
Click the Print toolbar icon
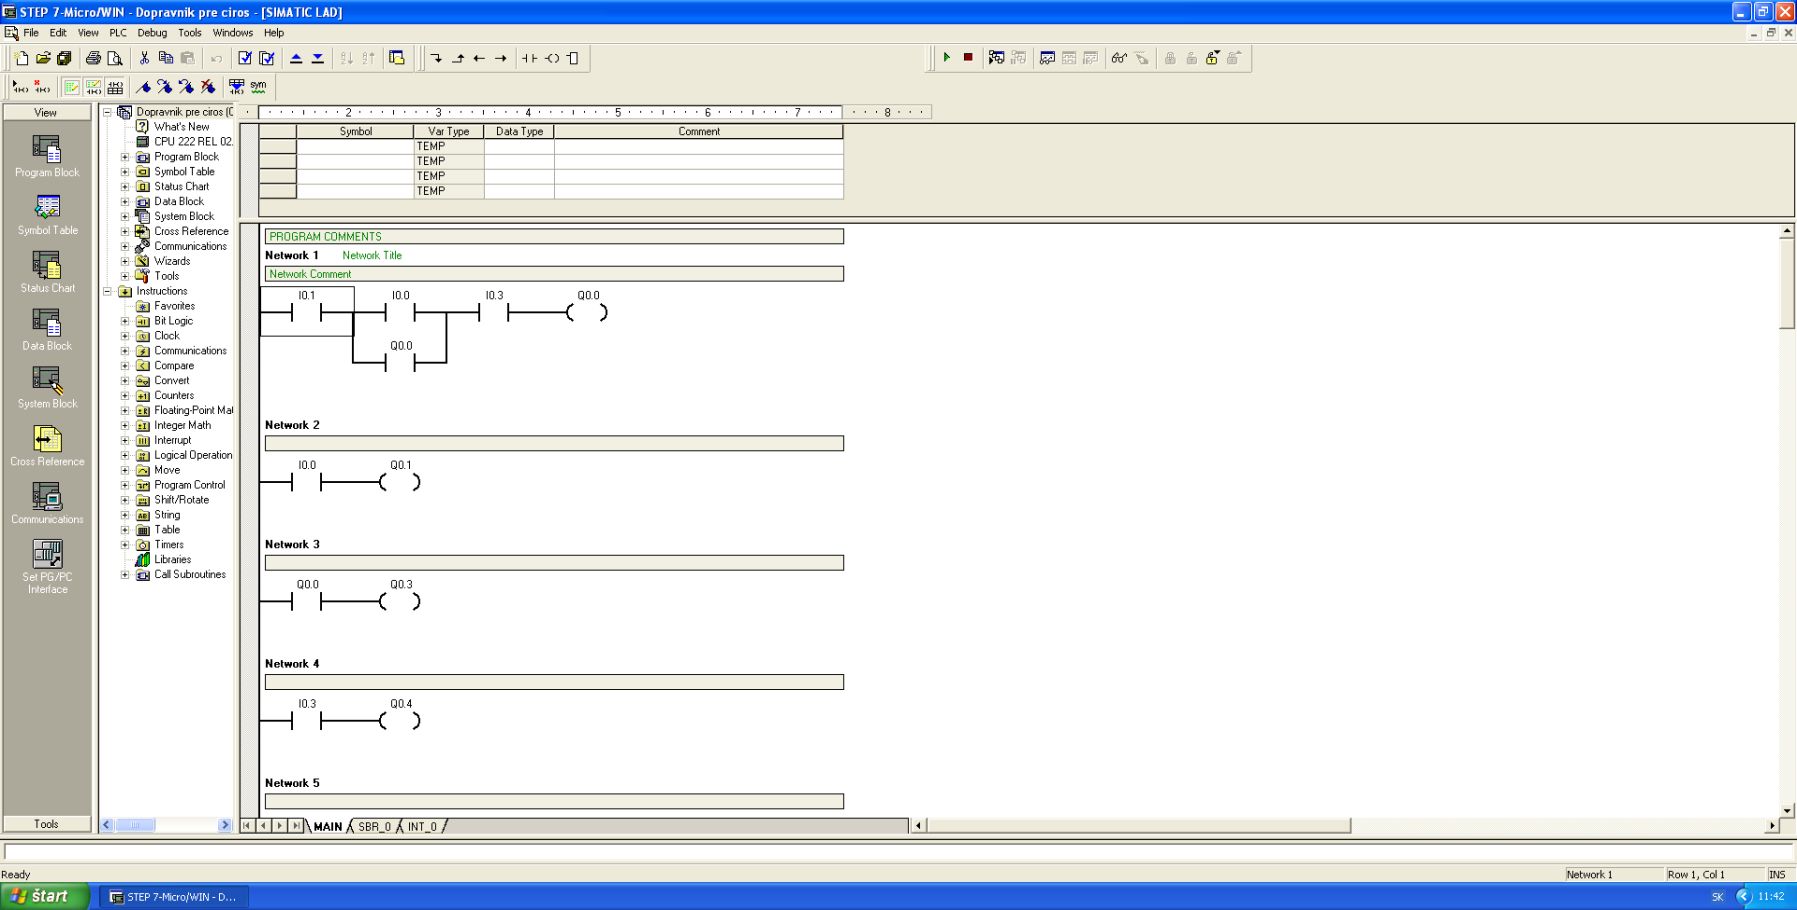(x=93, y=58)
